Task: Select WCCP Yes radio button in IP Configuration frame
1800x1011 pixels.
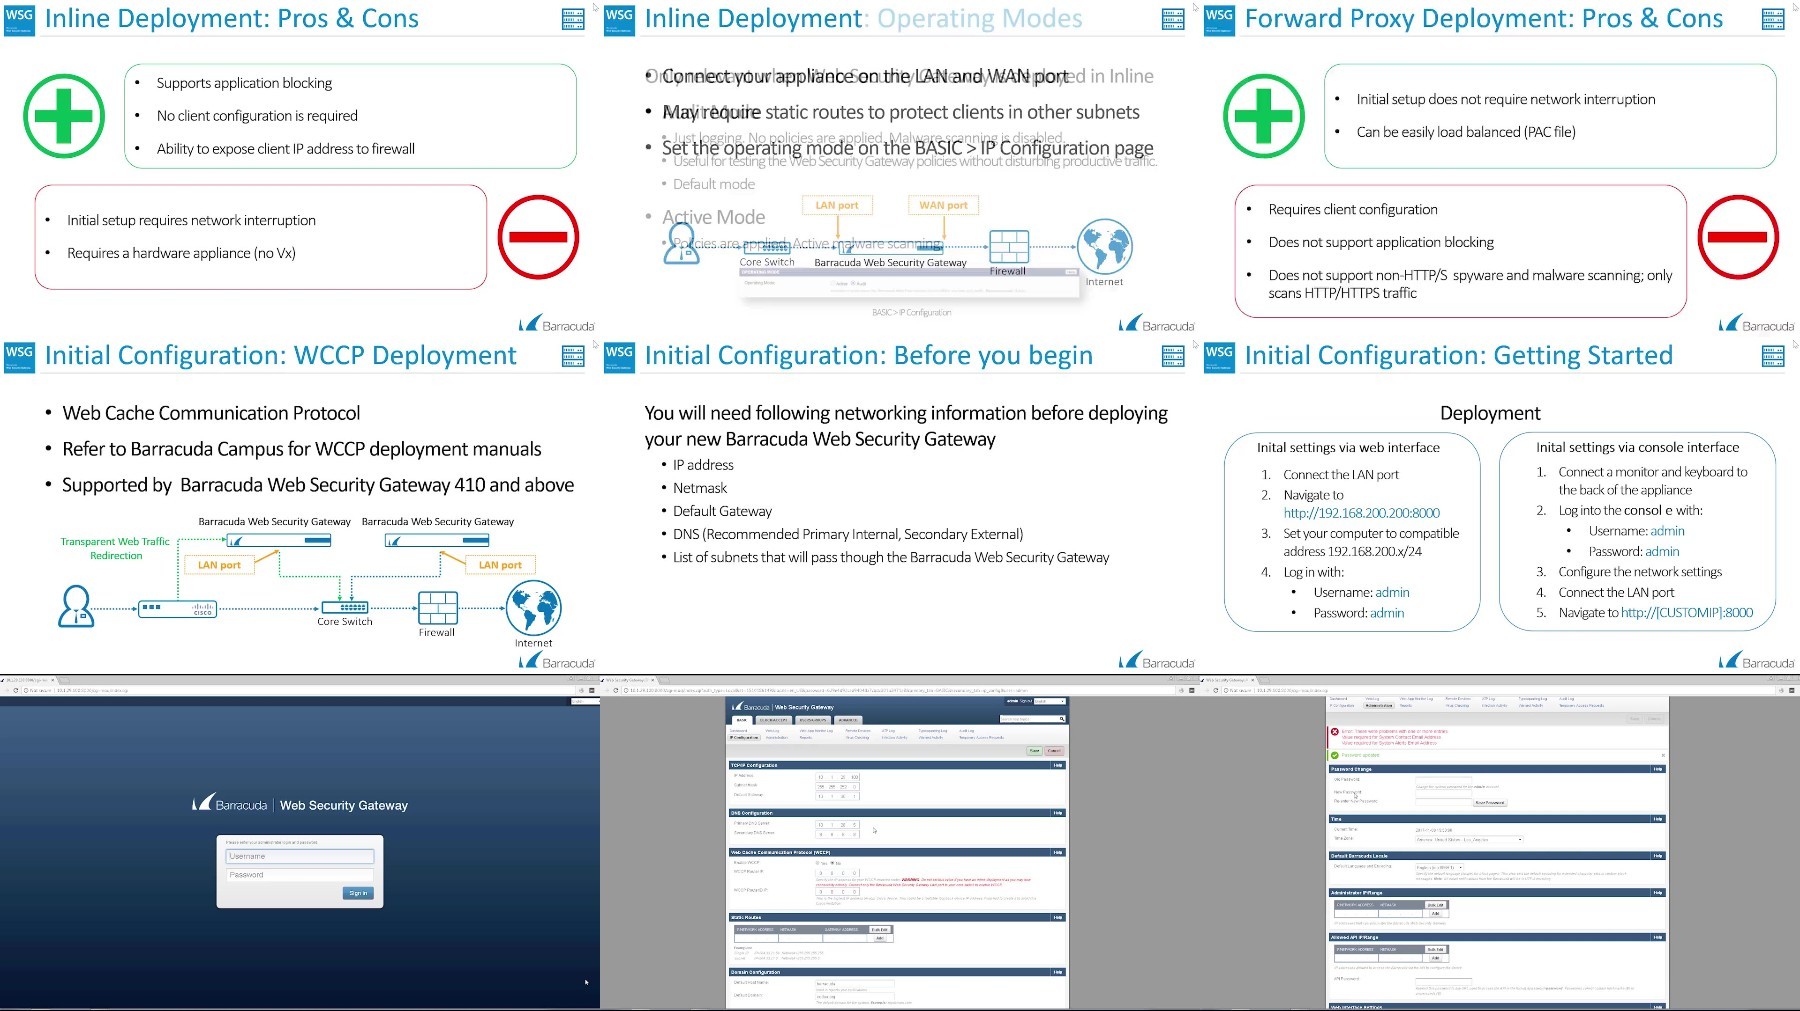Action: 817,863
